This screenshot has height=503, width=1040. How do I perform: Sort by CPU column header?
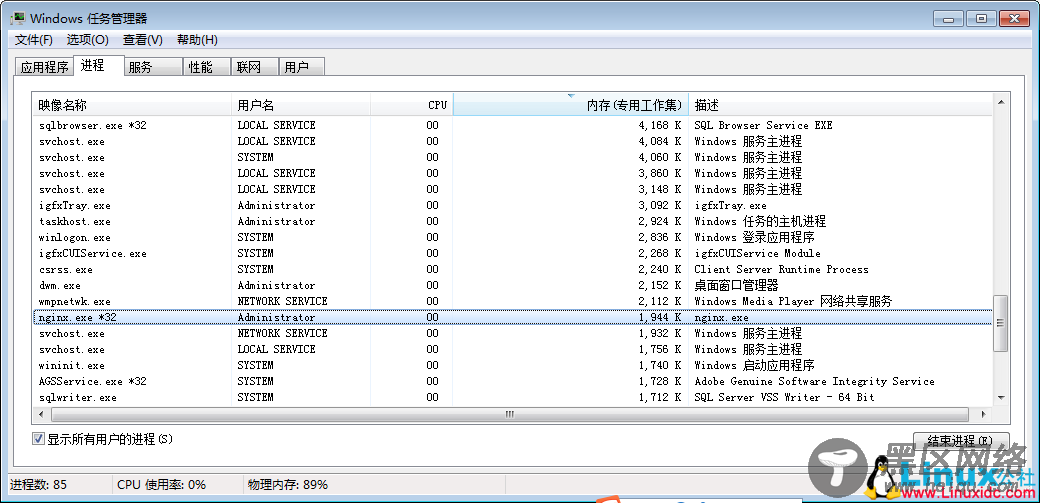[411, 105]
